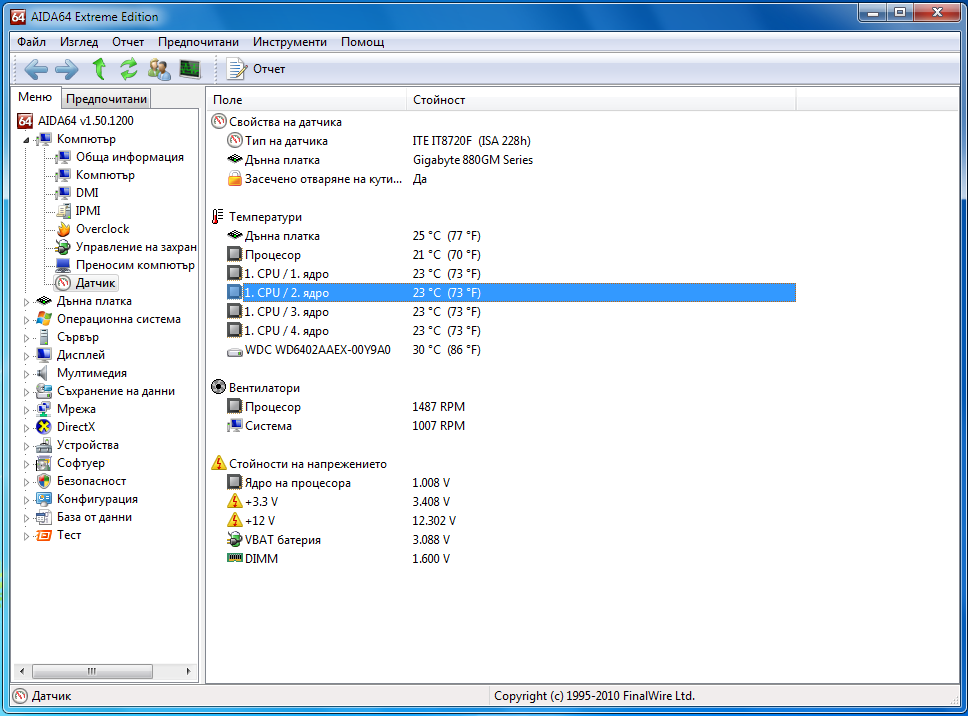968x716 pixels.
Task: Expand the База от данни tree node
Action: coord(27,518)
